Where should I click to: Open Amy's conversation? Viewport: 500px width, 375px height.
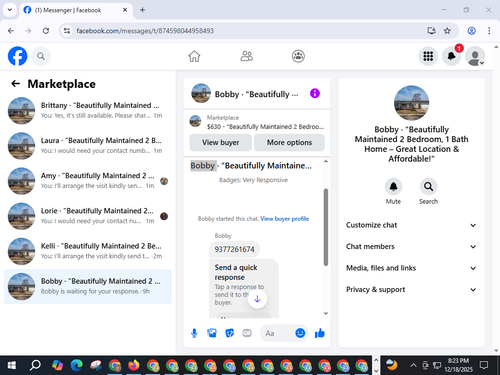coord(88,181)
